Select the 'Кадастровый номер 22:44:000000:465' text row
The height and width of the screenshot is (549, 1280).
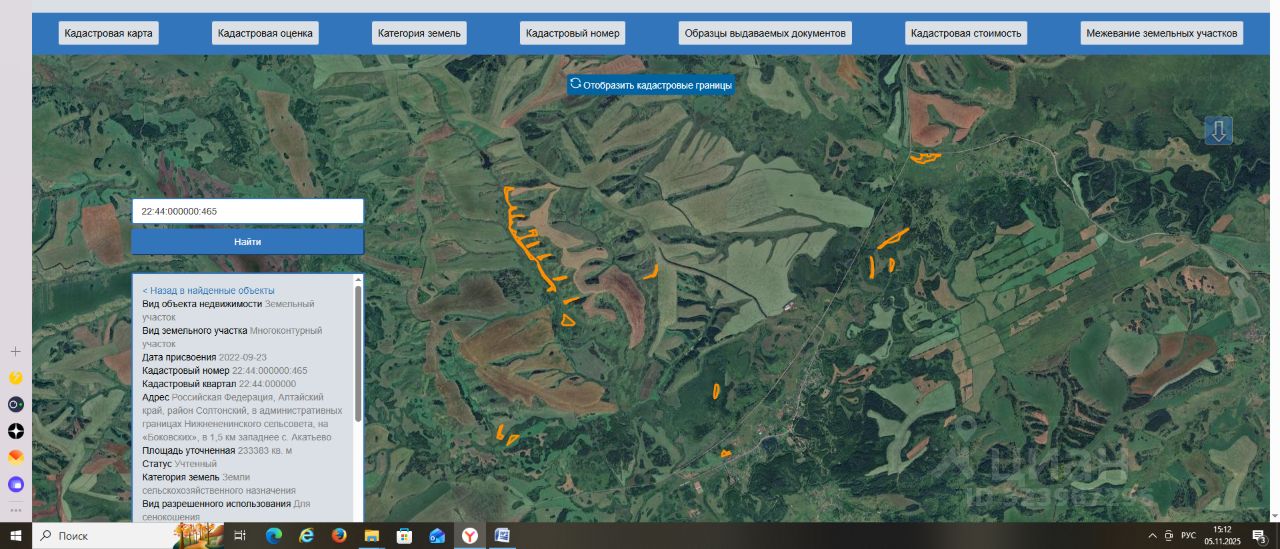225,370
